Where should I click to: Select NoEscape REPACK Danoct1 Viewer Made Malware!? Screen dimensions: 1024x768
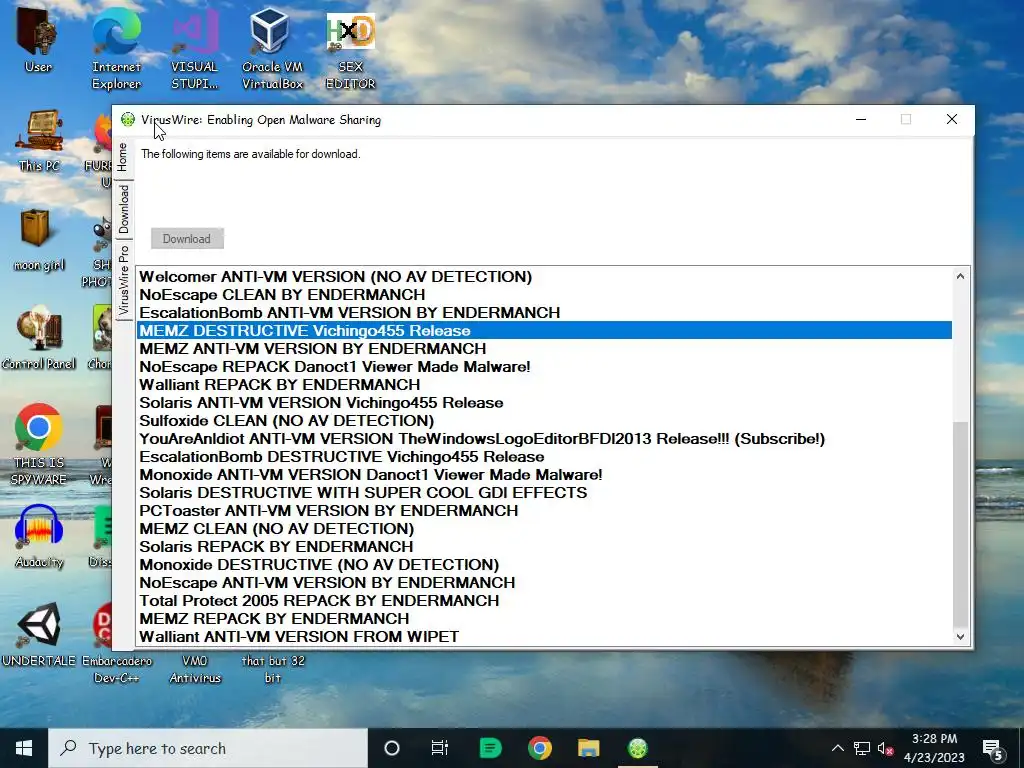tap(544, 366)
